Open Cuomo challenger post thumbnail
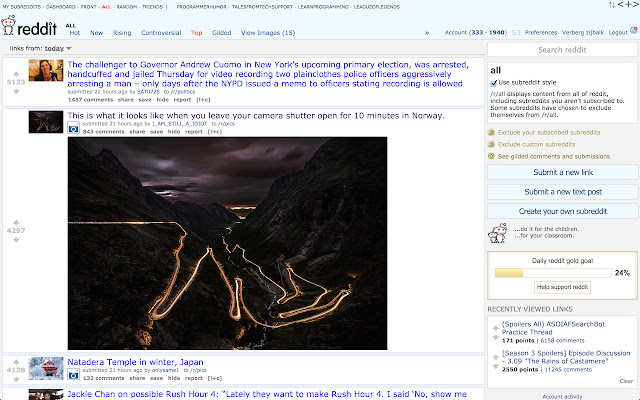This screenshot has width=640, height=400. (46, 70)
